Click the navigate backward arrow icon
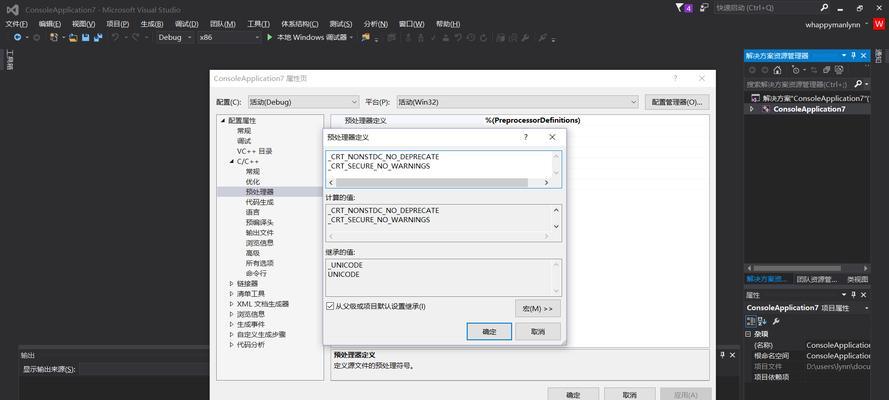 click(x=18, y=37)
